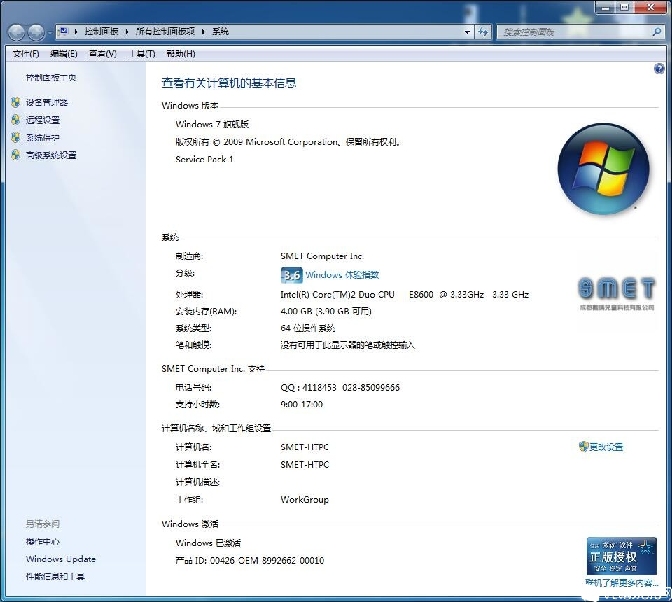Click the SMET-HTPC computer name value
The width and height of the screenshot is (672, 602).
305,447
